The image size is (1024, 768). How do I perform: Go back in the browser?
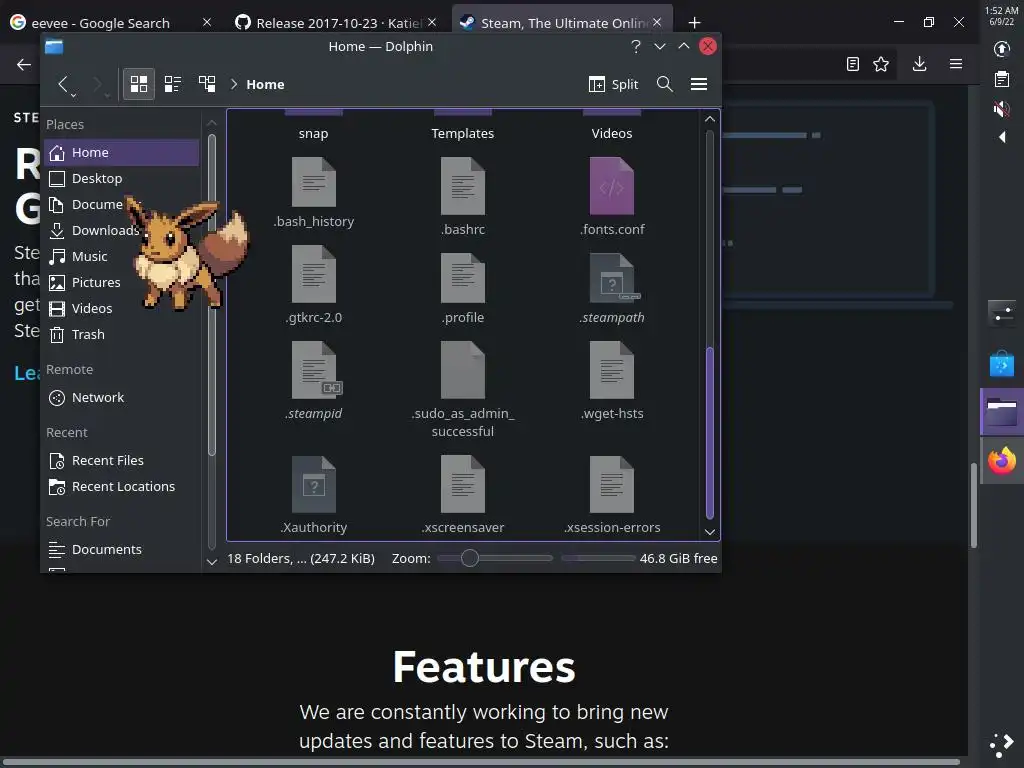(x=24, y=64)
